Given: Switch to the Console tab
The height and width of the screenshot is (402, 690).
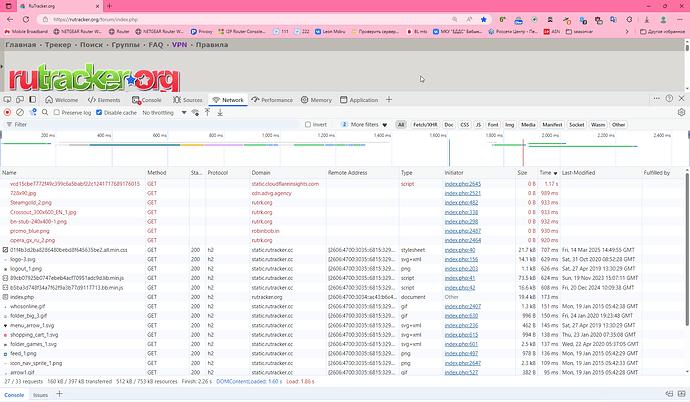Looking at the screenshot, I should [x=147, y=100].
